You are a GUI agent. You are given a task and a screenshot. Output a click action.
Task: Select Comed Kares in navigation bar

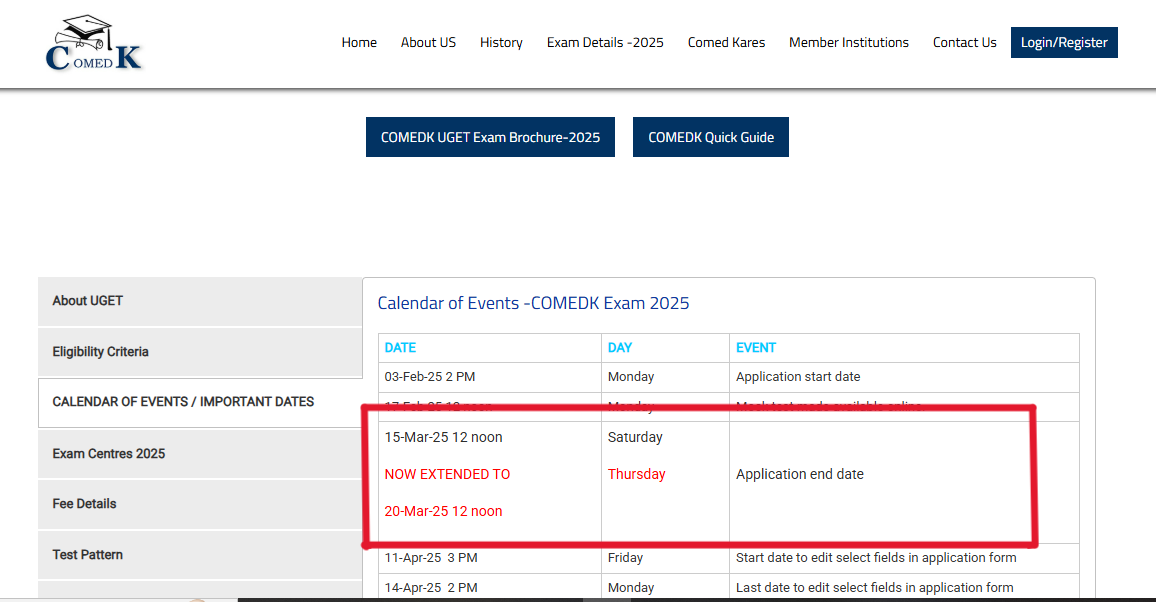click(726, 42)
